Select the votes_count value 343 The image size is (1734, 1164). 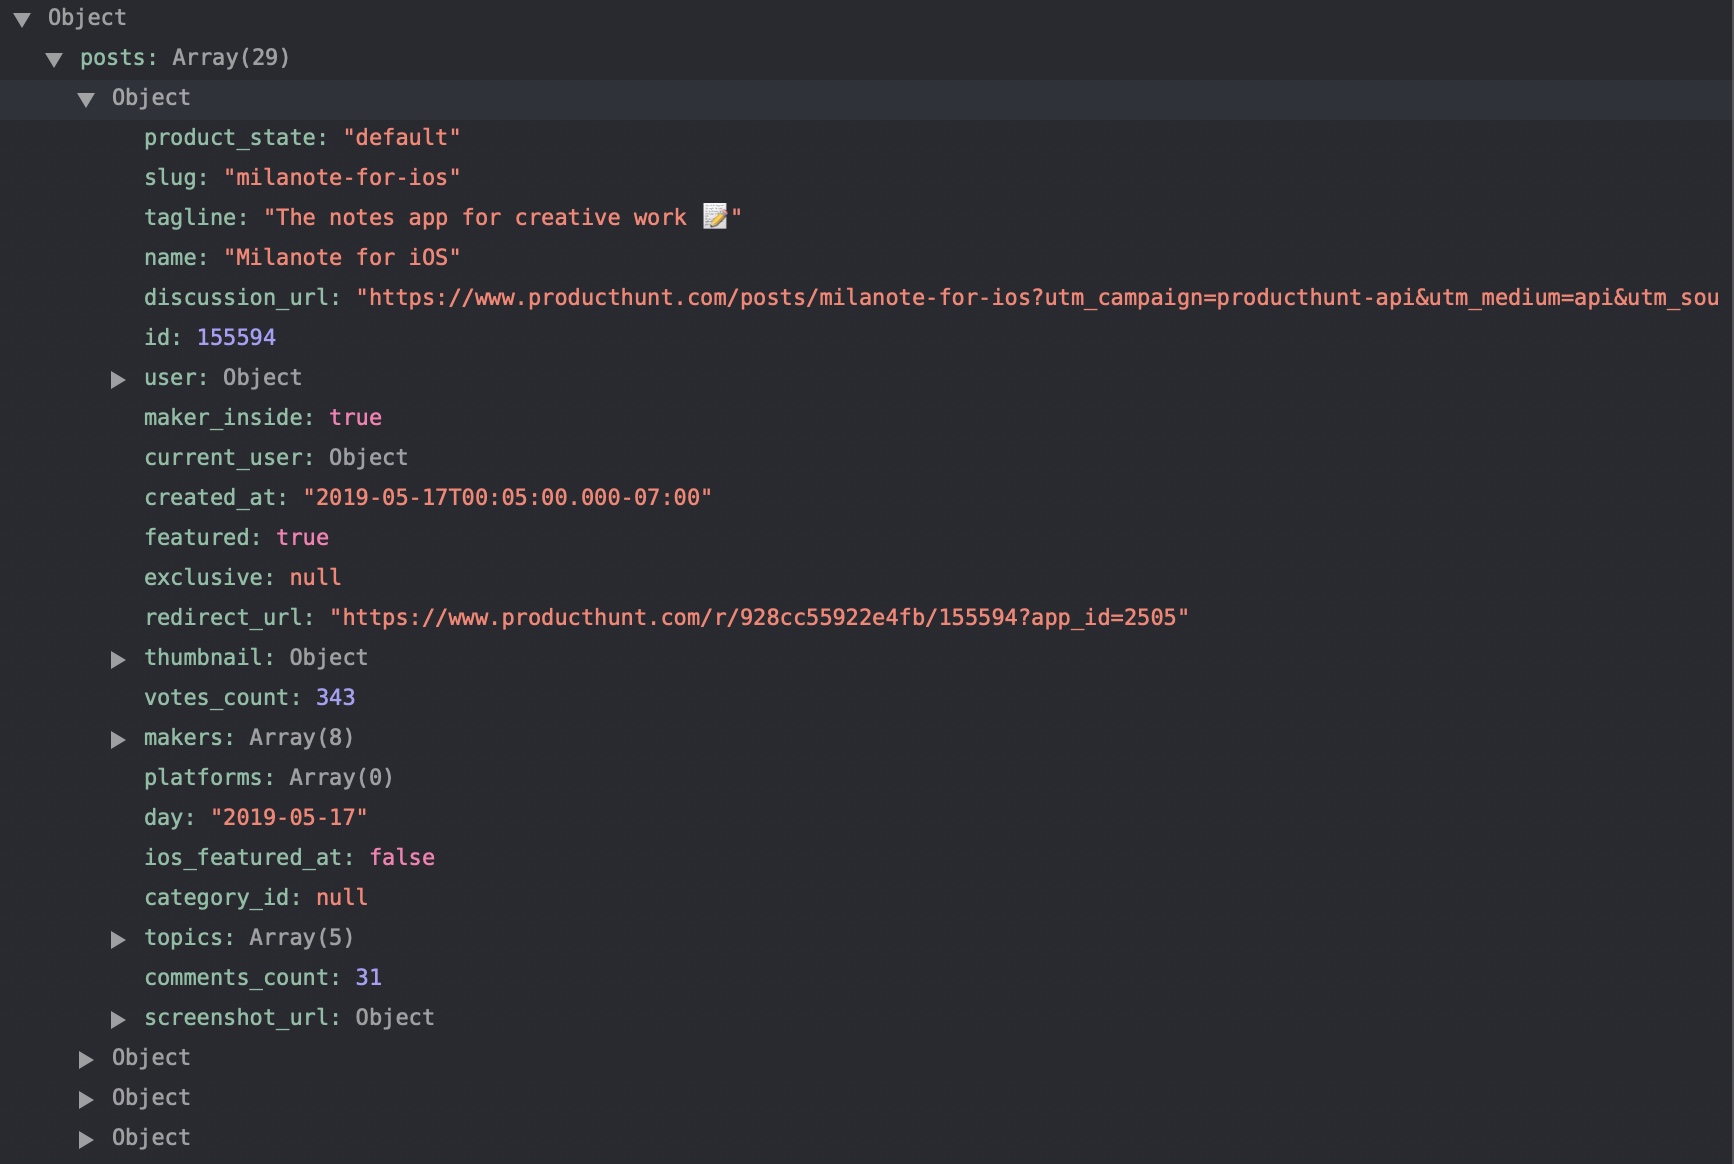pyautogui.click(x=336, y=697)
